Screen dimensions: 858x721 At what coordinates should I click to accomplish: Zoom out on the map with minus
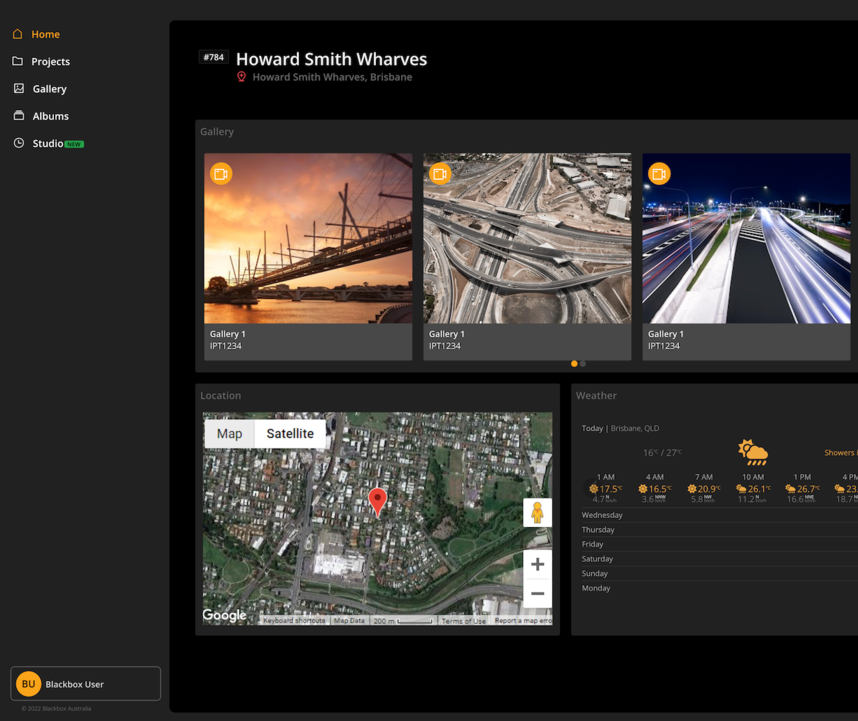pos(537,594)
